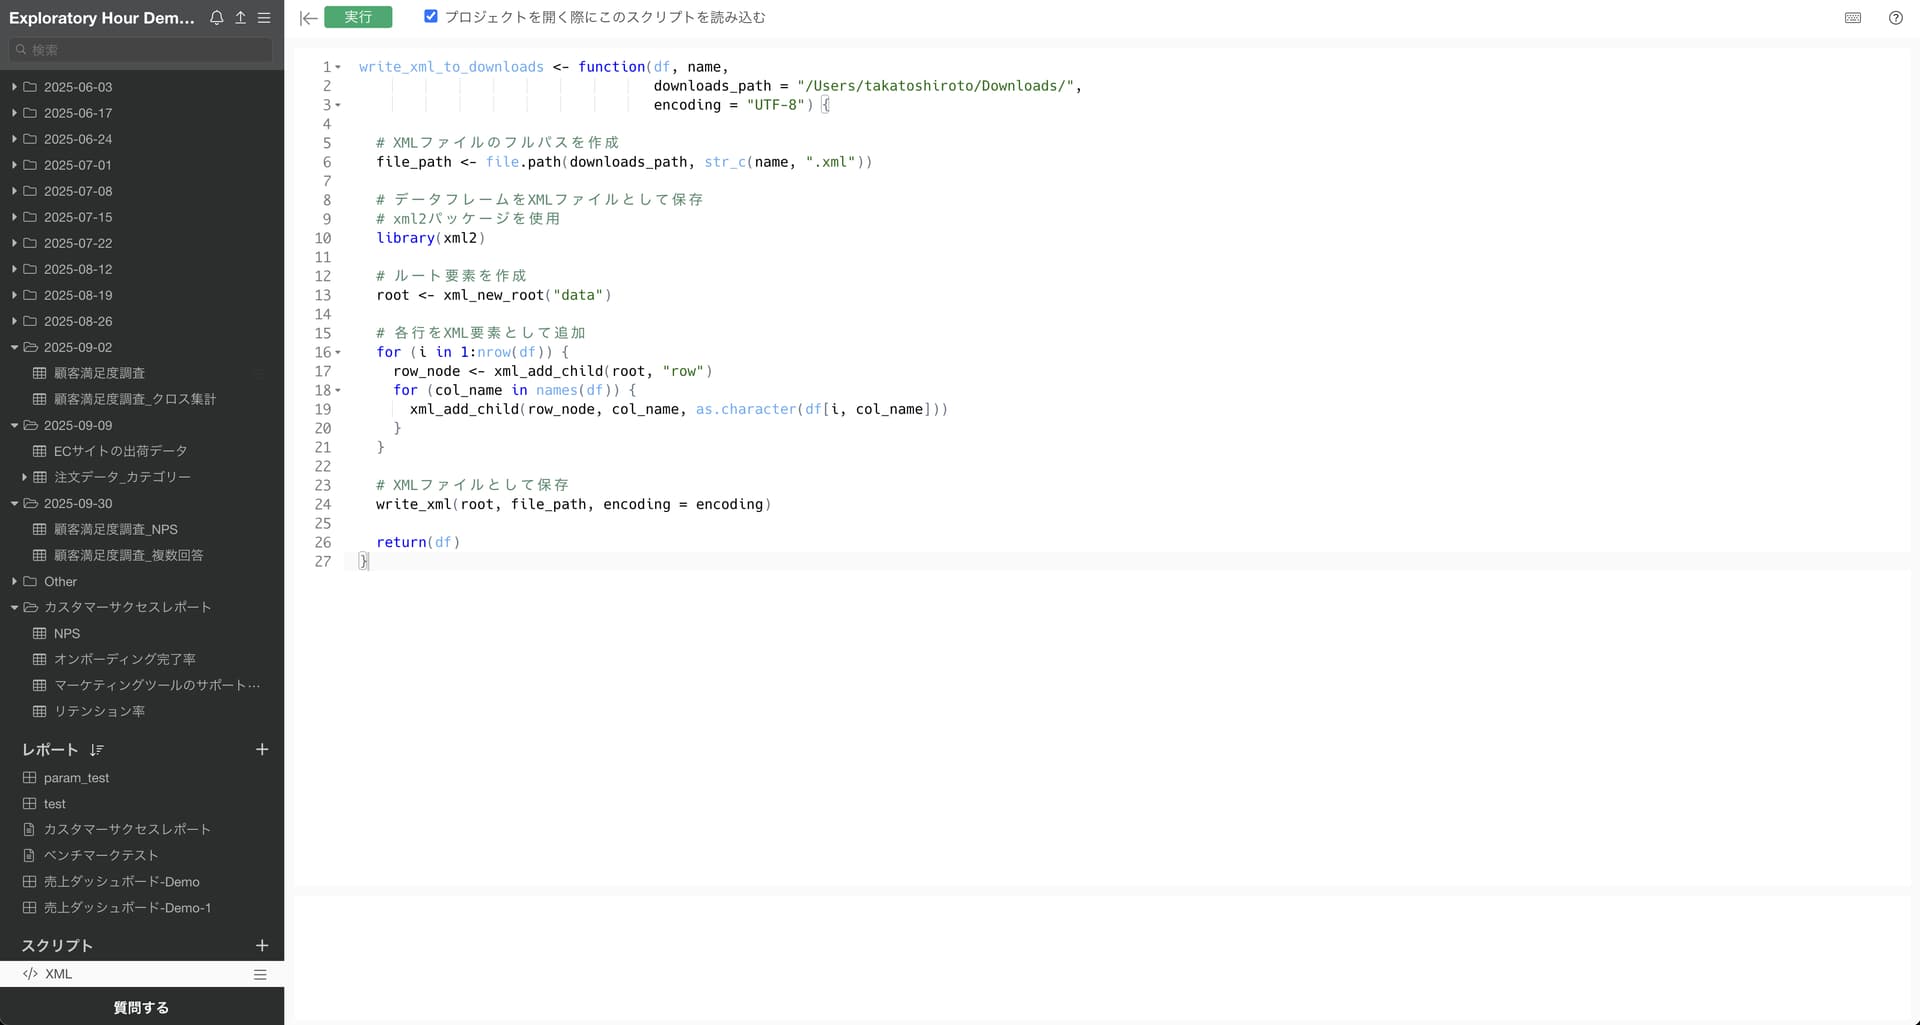1920x1025 pixels.
Task: Open the 顧客満足度調査_NPS data frame
Action: (x=115, y=529)
